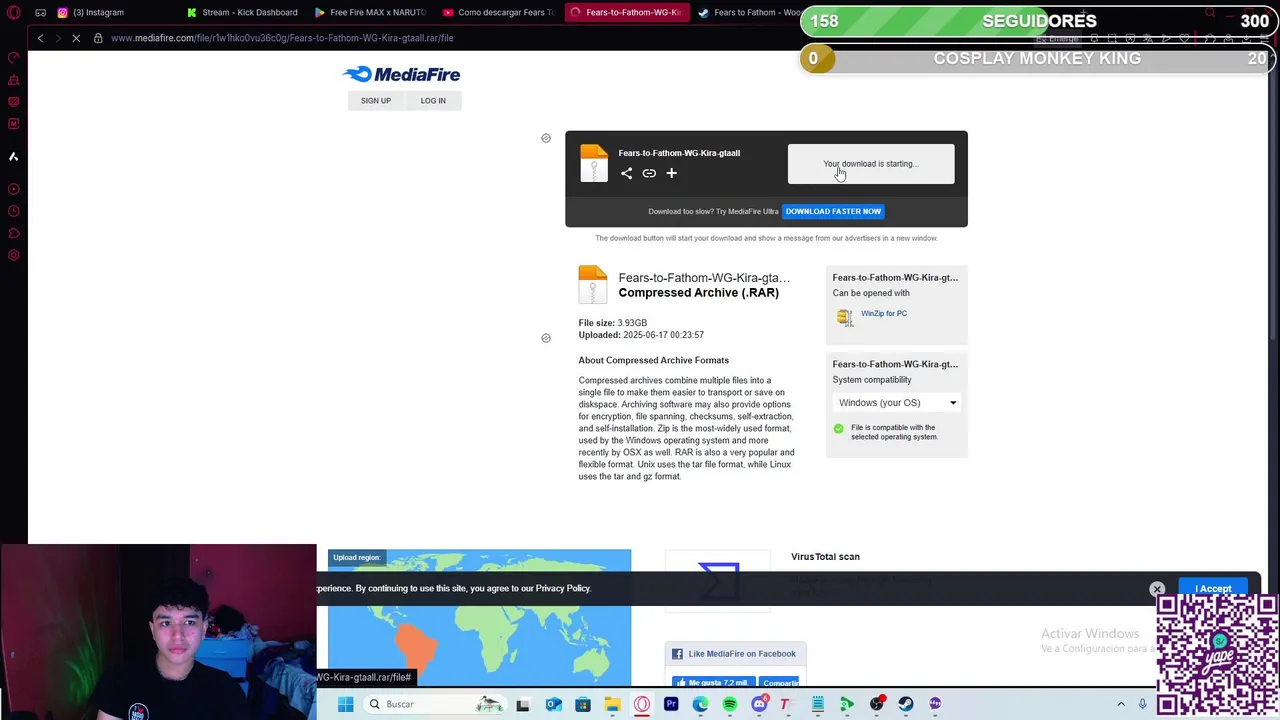Open the history clock sidebar icon

[14, 211]
